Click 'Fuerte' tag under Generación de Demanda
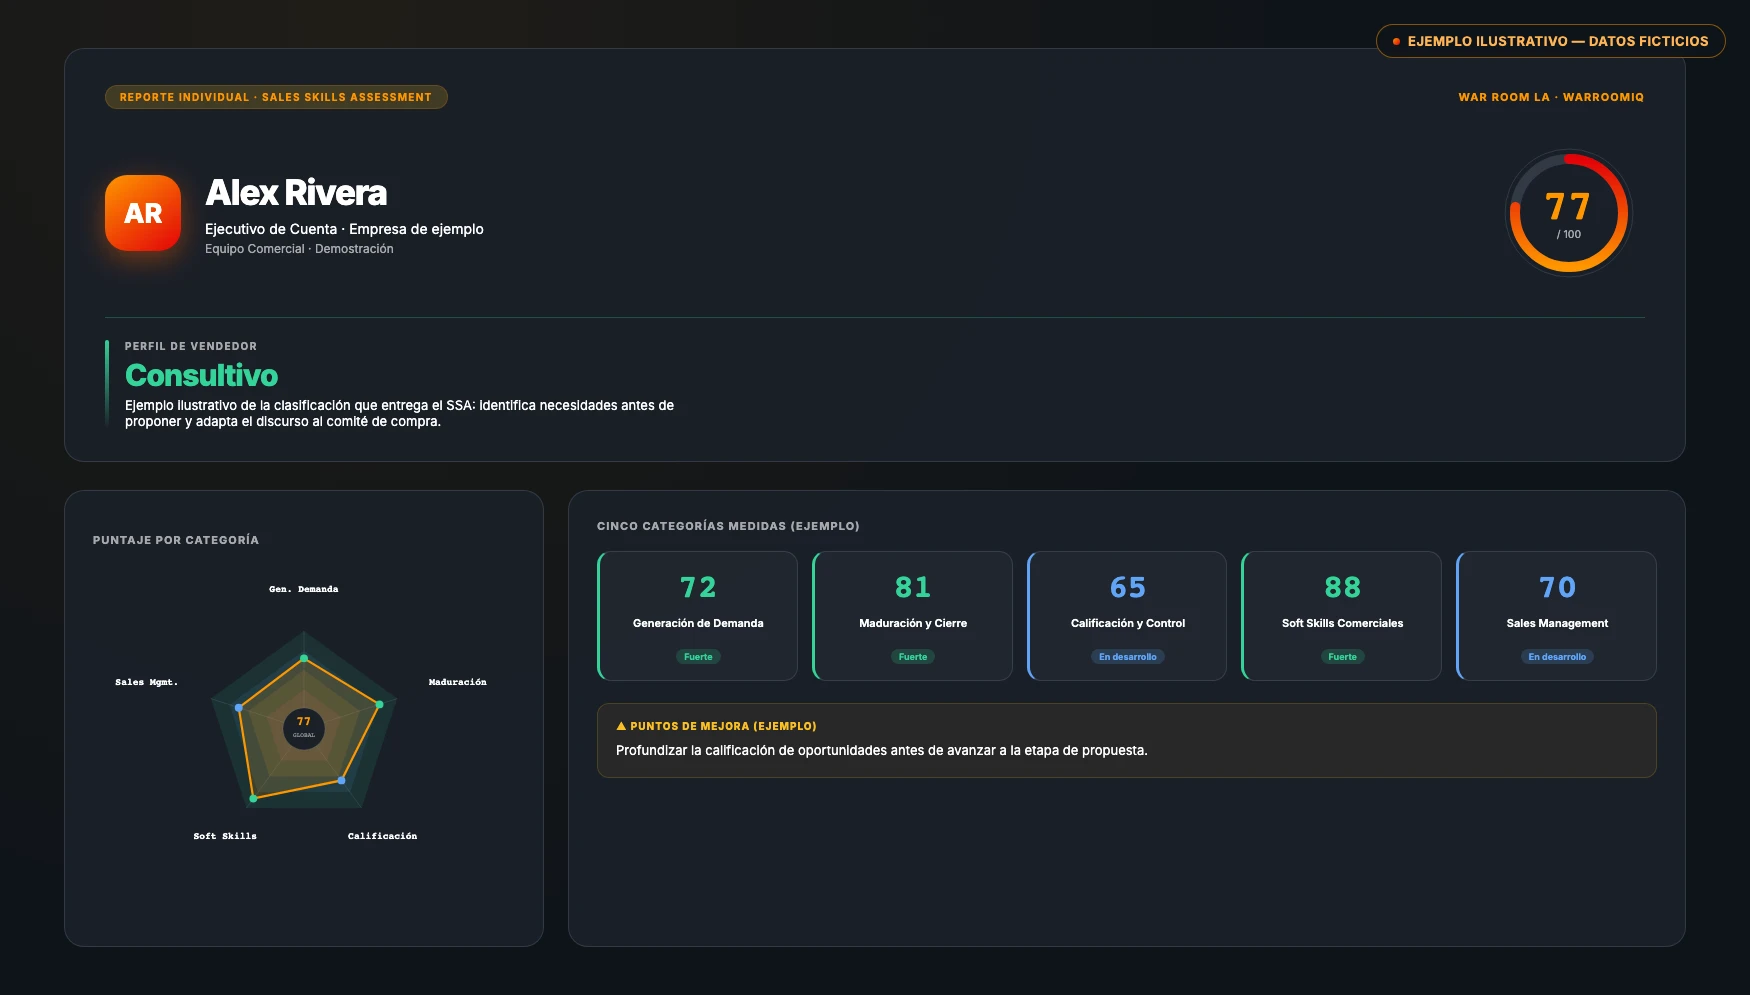Screen dimensions: 1750x995 pyautogui.click(x=698, y=657)
